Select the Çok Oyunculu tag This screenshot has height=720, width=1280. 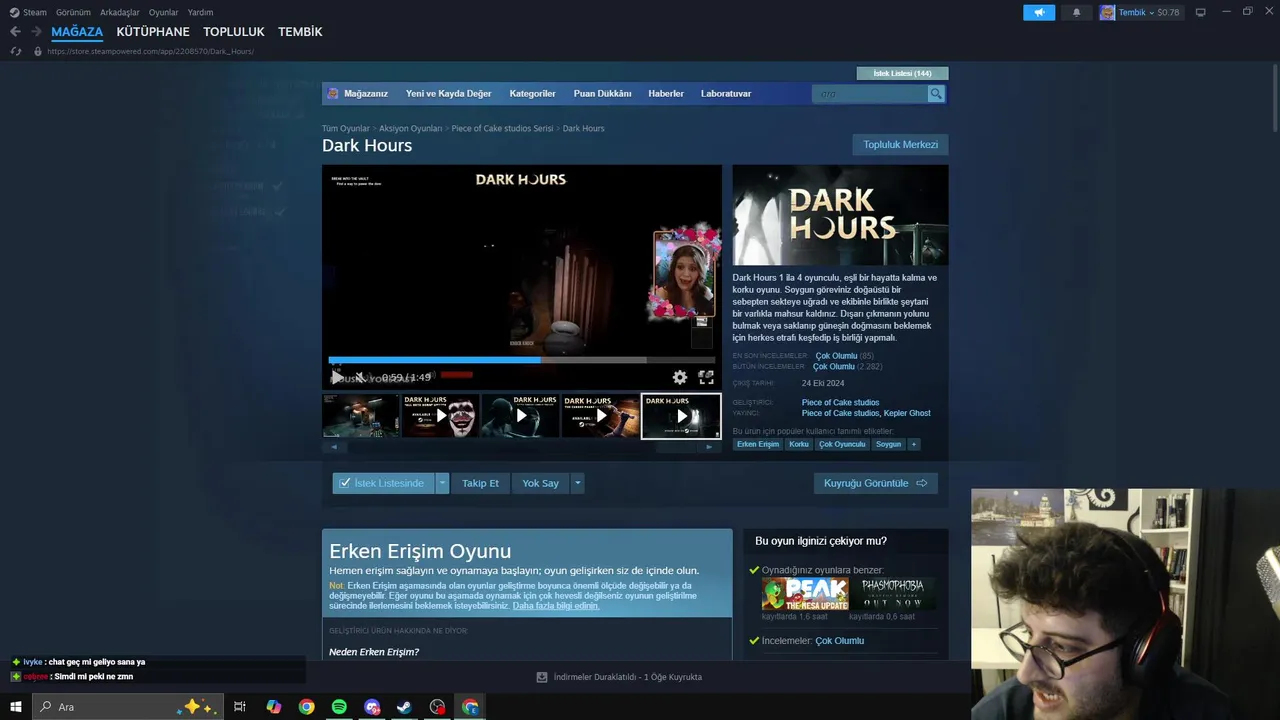coord(842,444)
